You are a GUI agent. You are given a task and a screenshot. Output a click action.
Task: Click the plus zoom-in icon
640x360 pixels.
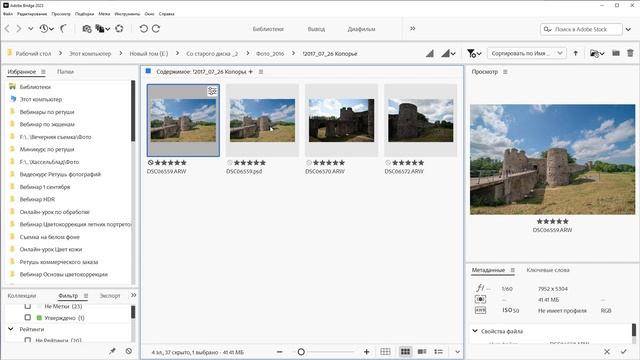pos(367,352)
